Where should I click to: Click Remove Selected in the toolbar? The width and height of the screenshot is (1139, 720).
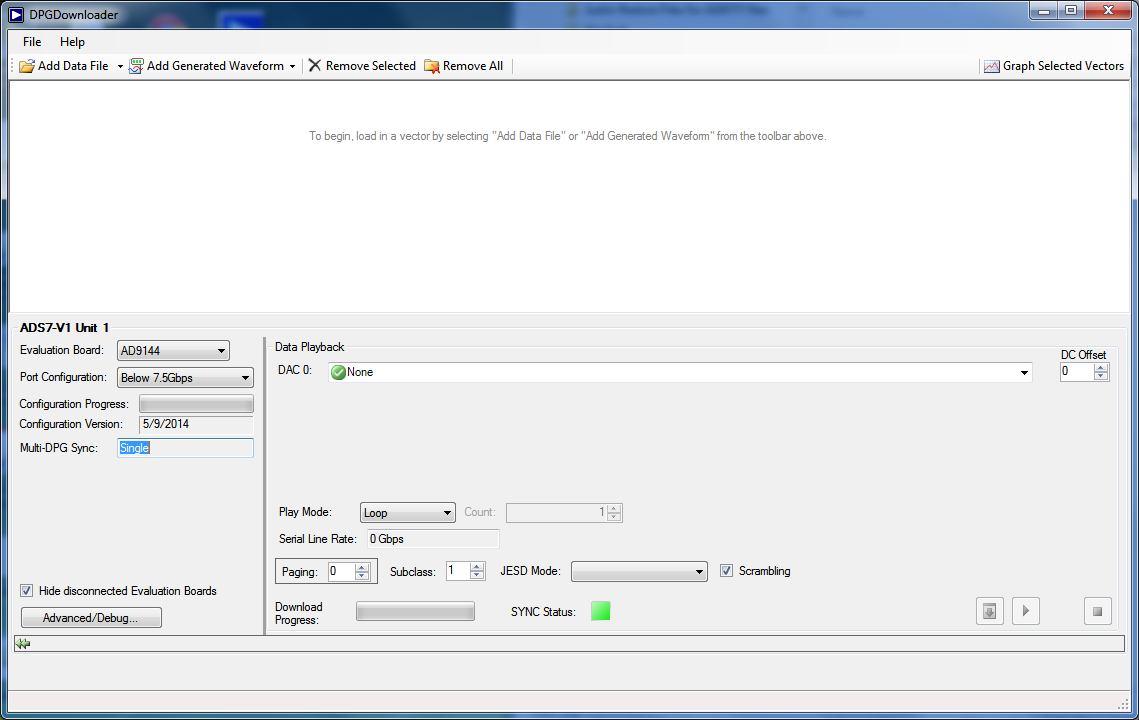coord(362,66)
